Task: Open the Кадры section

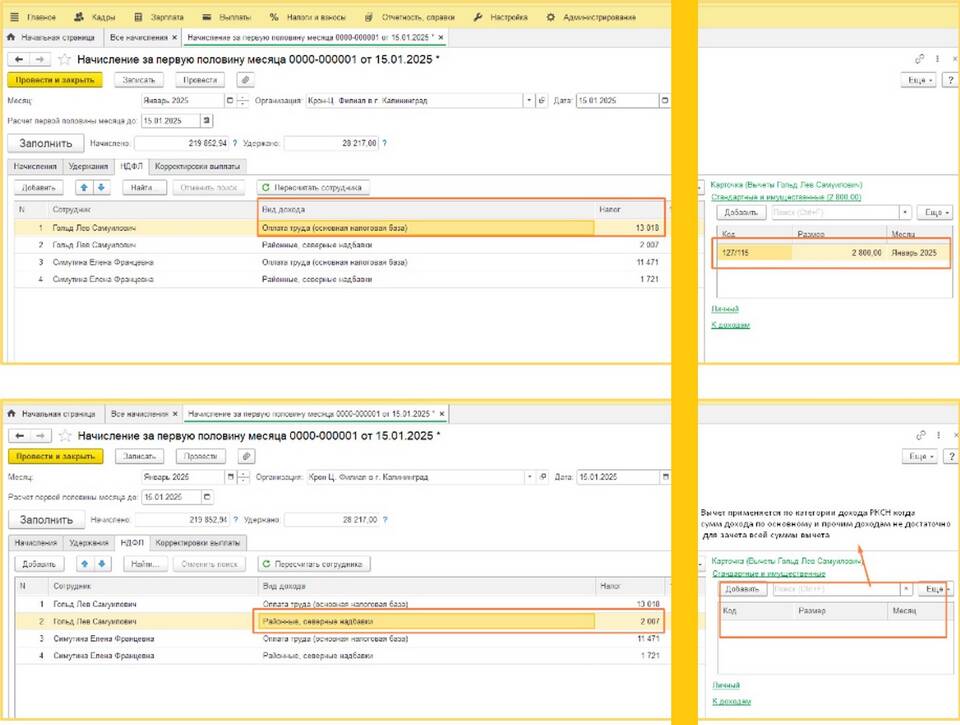Action: [94, 17]
